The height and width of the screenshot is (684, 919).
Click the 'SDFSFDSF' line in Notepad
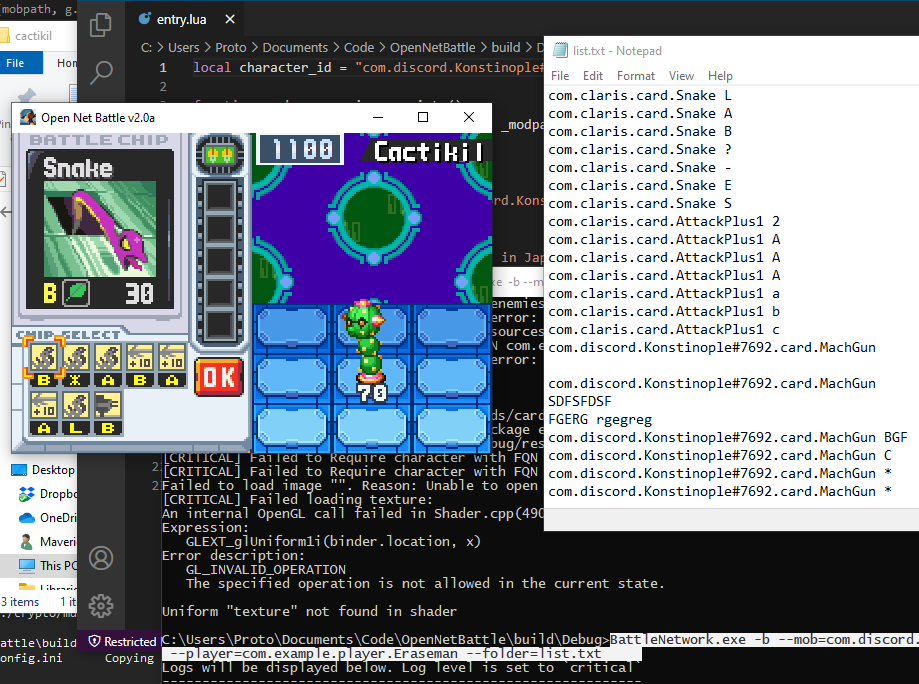pyautogui.click(x=579, y=401)
